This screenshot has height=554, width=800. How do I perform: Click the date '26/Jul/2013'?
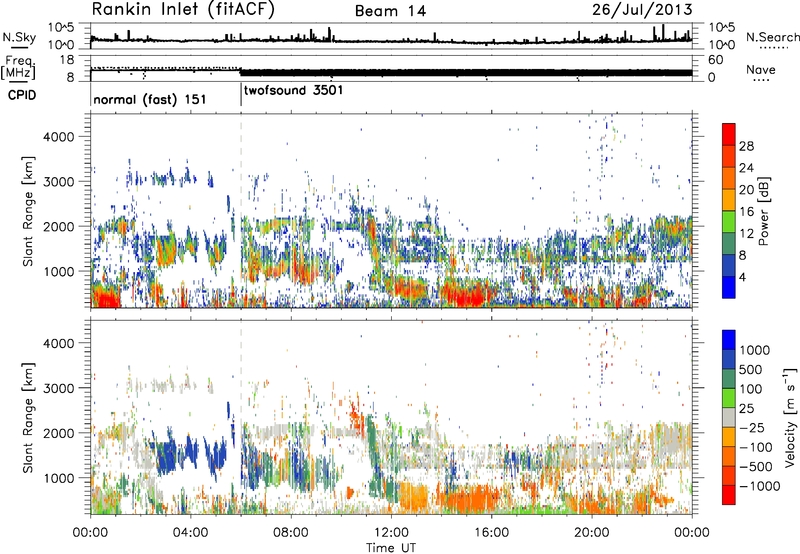point(642,10)
